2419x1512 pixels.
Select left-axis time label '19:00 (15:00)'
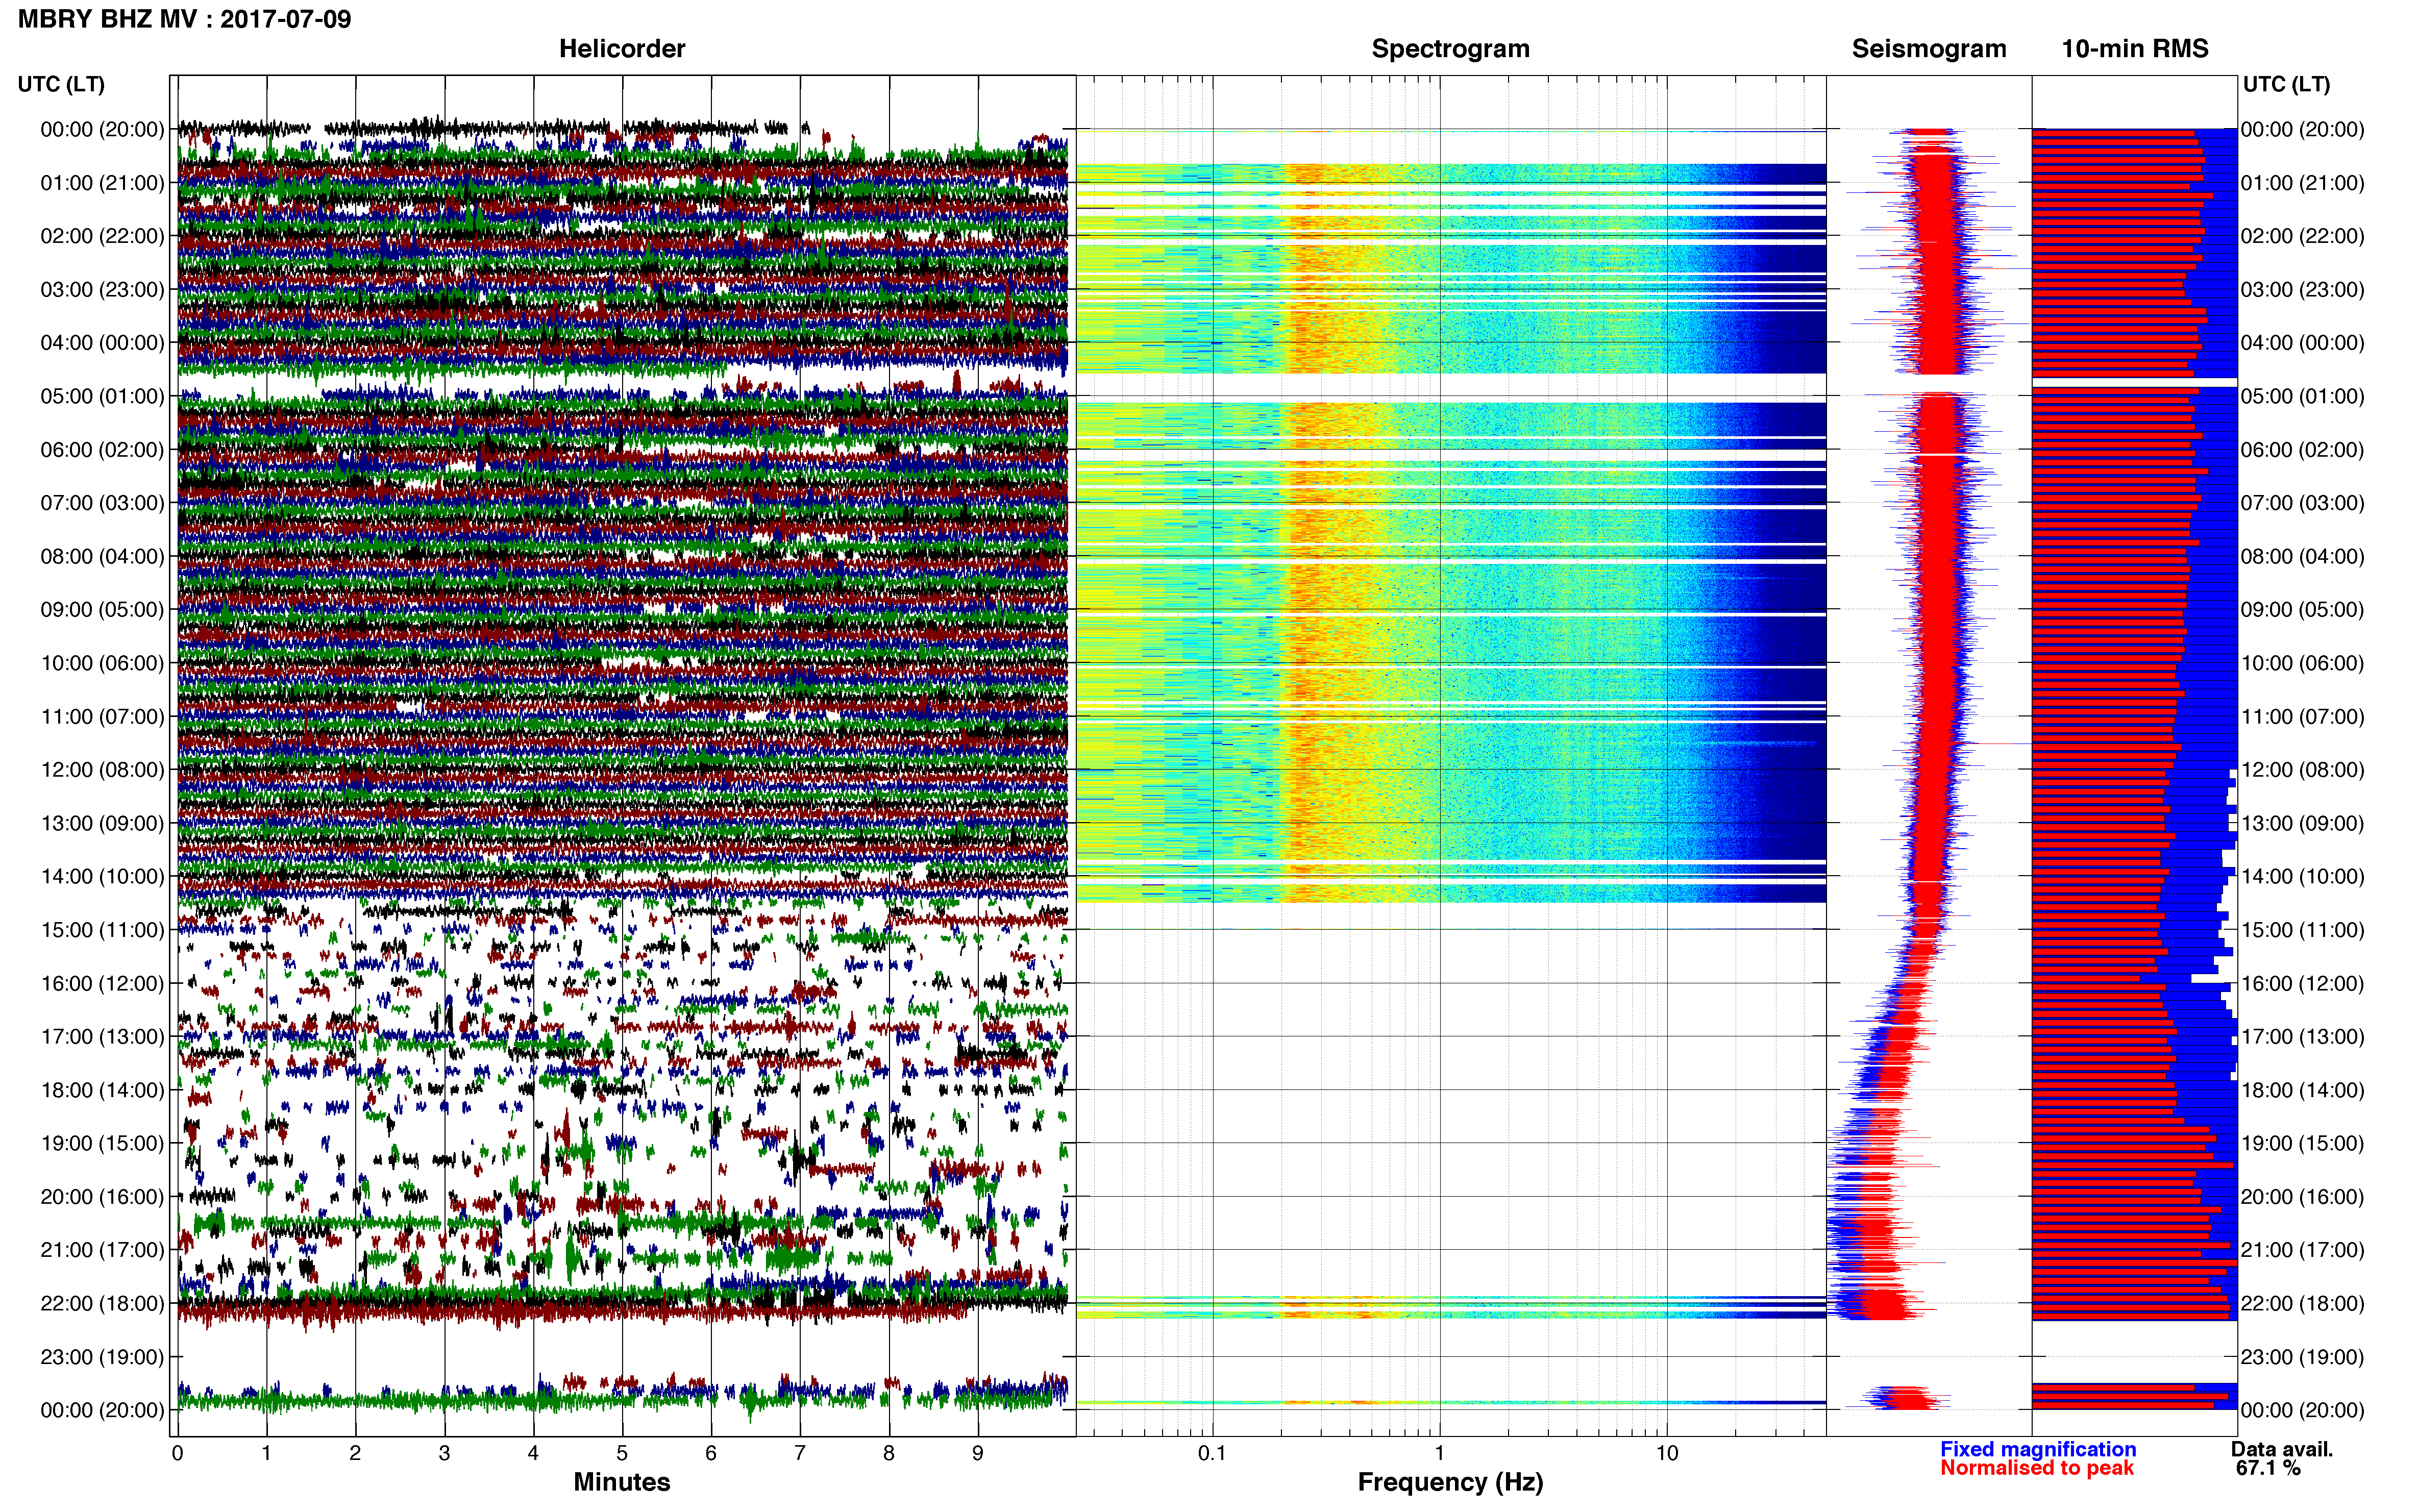[x=102, y=1143]
